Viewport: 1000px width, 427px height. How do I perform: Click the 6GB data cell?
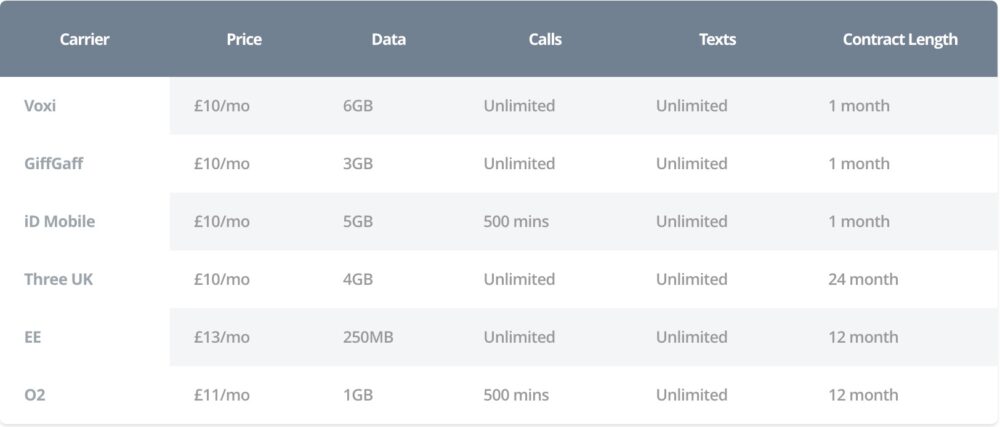point(358,106)
